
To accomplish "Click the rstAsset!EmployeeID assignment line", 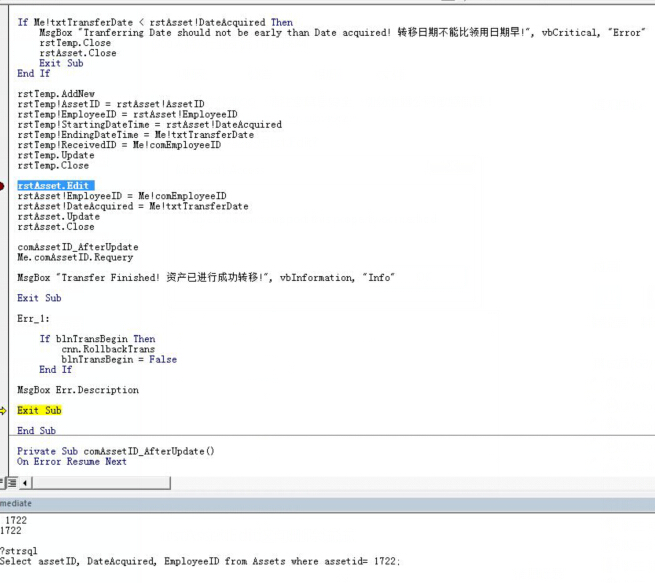I will coord(122,196).
